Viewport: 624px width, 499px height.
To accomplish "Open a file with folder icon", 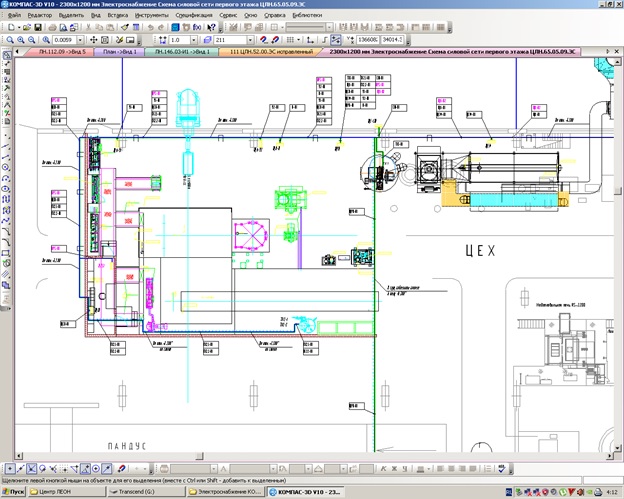I will tap(27, 27).
